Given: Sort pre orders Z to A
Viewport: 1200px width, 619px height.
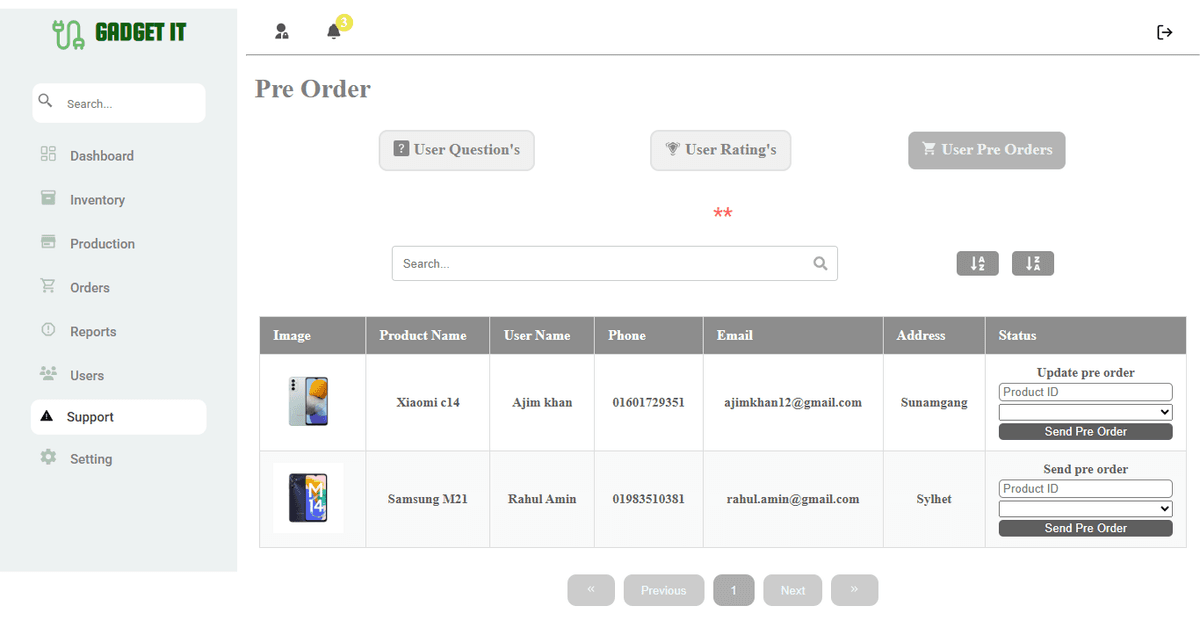Looking at the screenshot, I should [x=1032, y=264].
